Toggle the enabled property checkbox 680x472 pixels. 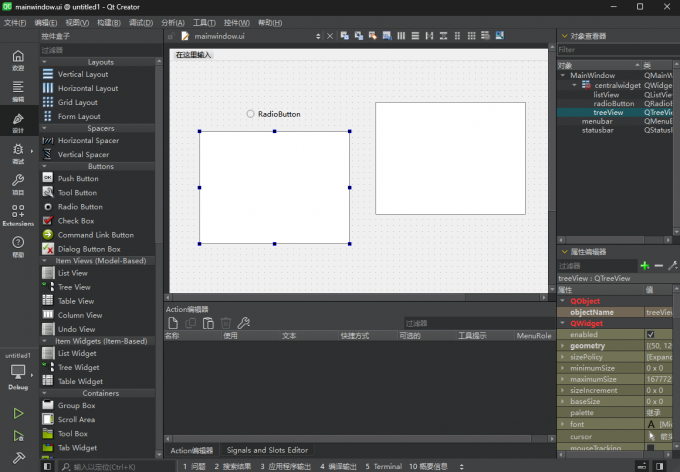(x=651, y=334)
